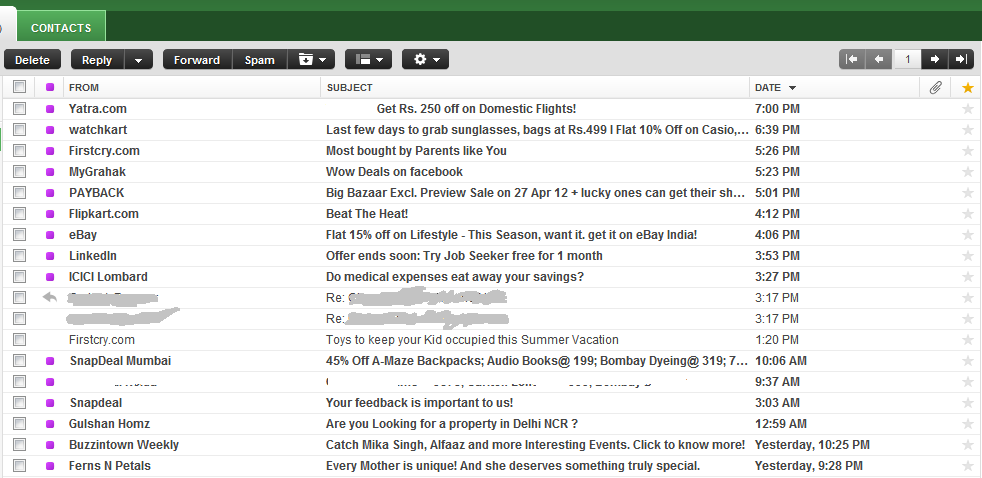
Task: Open 'Every Mother is unique' Ferns N Petals email
Action: point(513,466)
